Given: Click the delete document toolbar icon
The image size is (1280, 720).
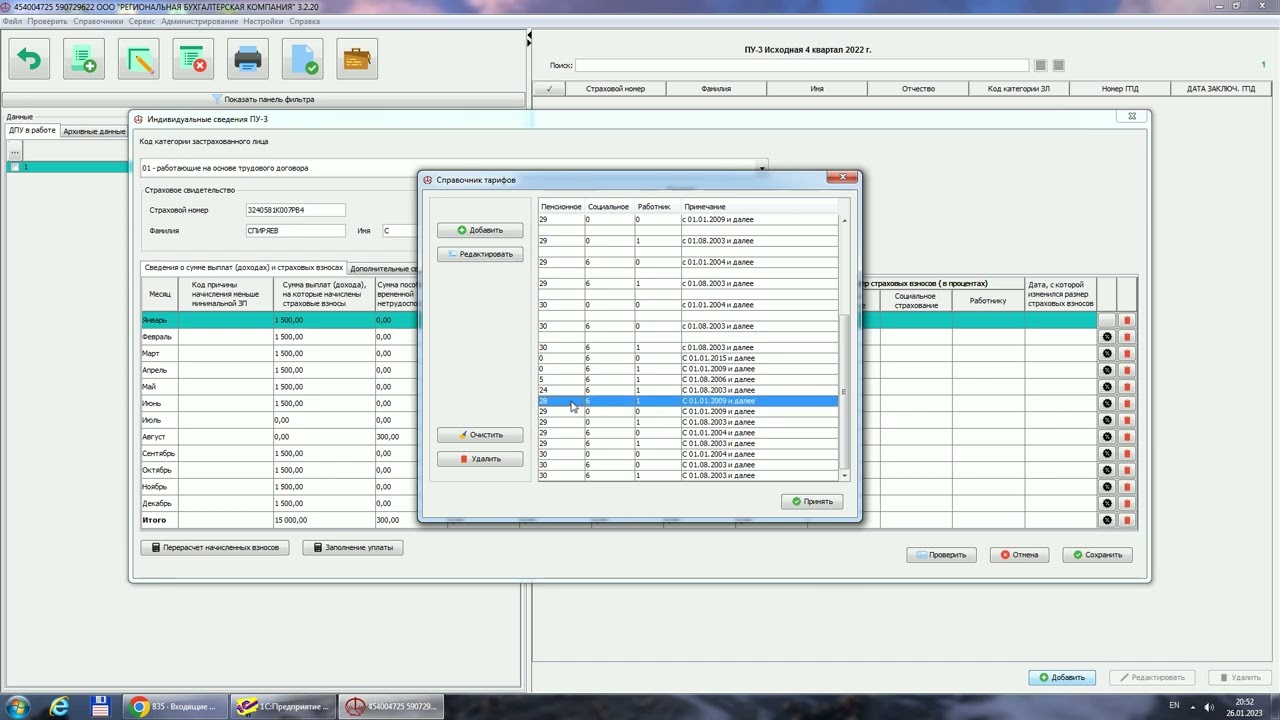Looking at the screenshot, I should [x=193, y=59].
